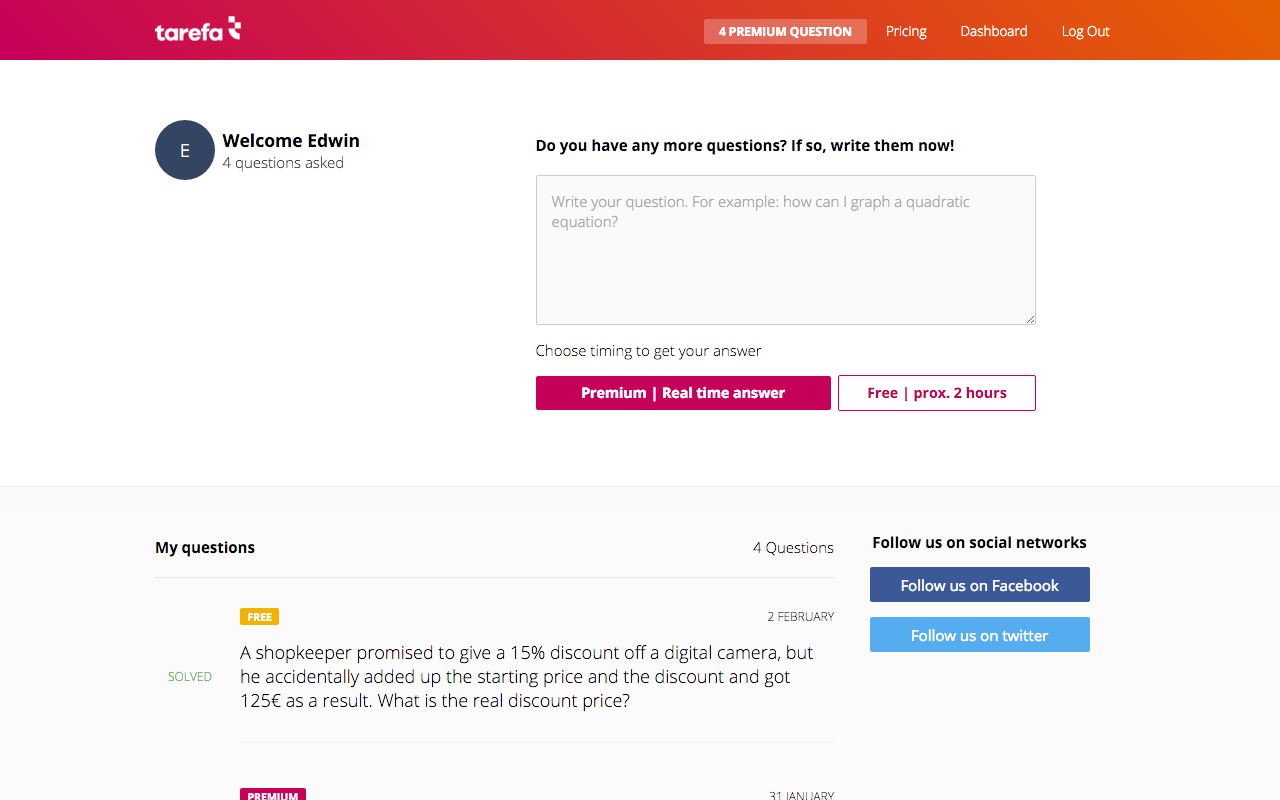This screenshot has height=800, width=1280.
Task: Click the PREMIUM tag on second question
Action: click(272, 795)
